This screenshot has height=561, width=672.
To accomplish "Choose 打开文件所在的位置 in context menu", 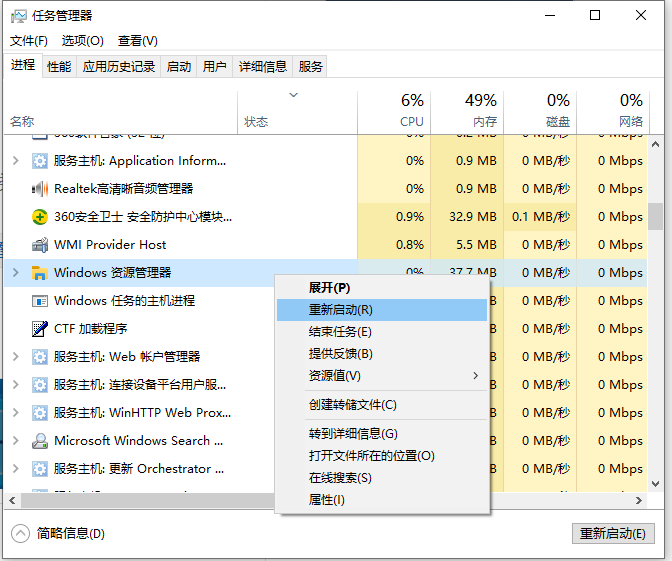I will (371, 456).
